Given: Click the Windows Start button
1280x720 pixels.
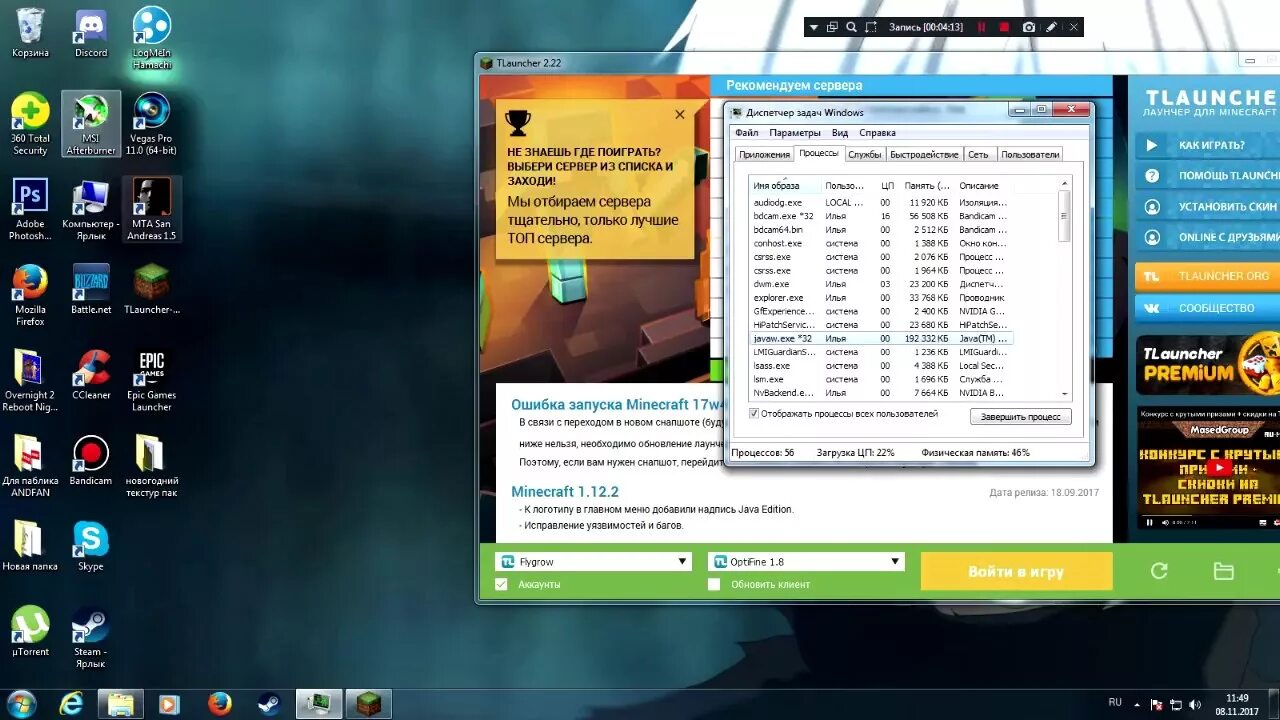Looking at the screenshot, I should [x=20, y=703].
